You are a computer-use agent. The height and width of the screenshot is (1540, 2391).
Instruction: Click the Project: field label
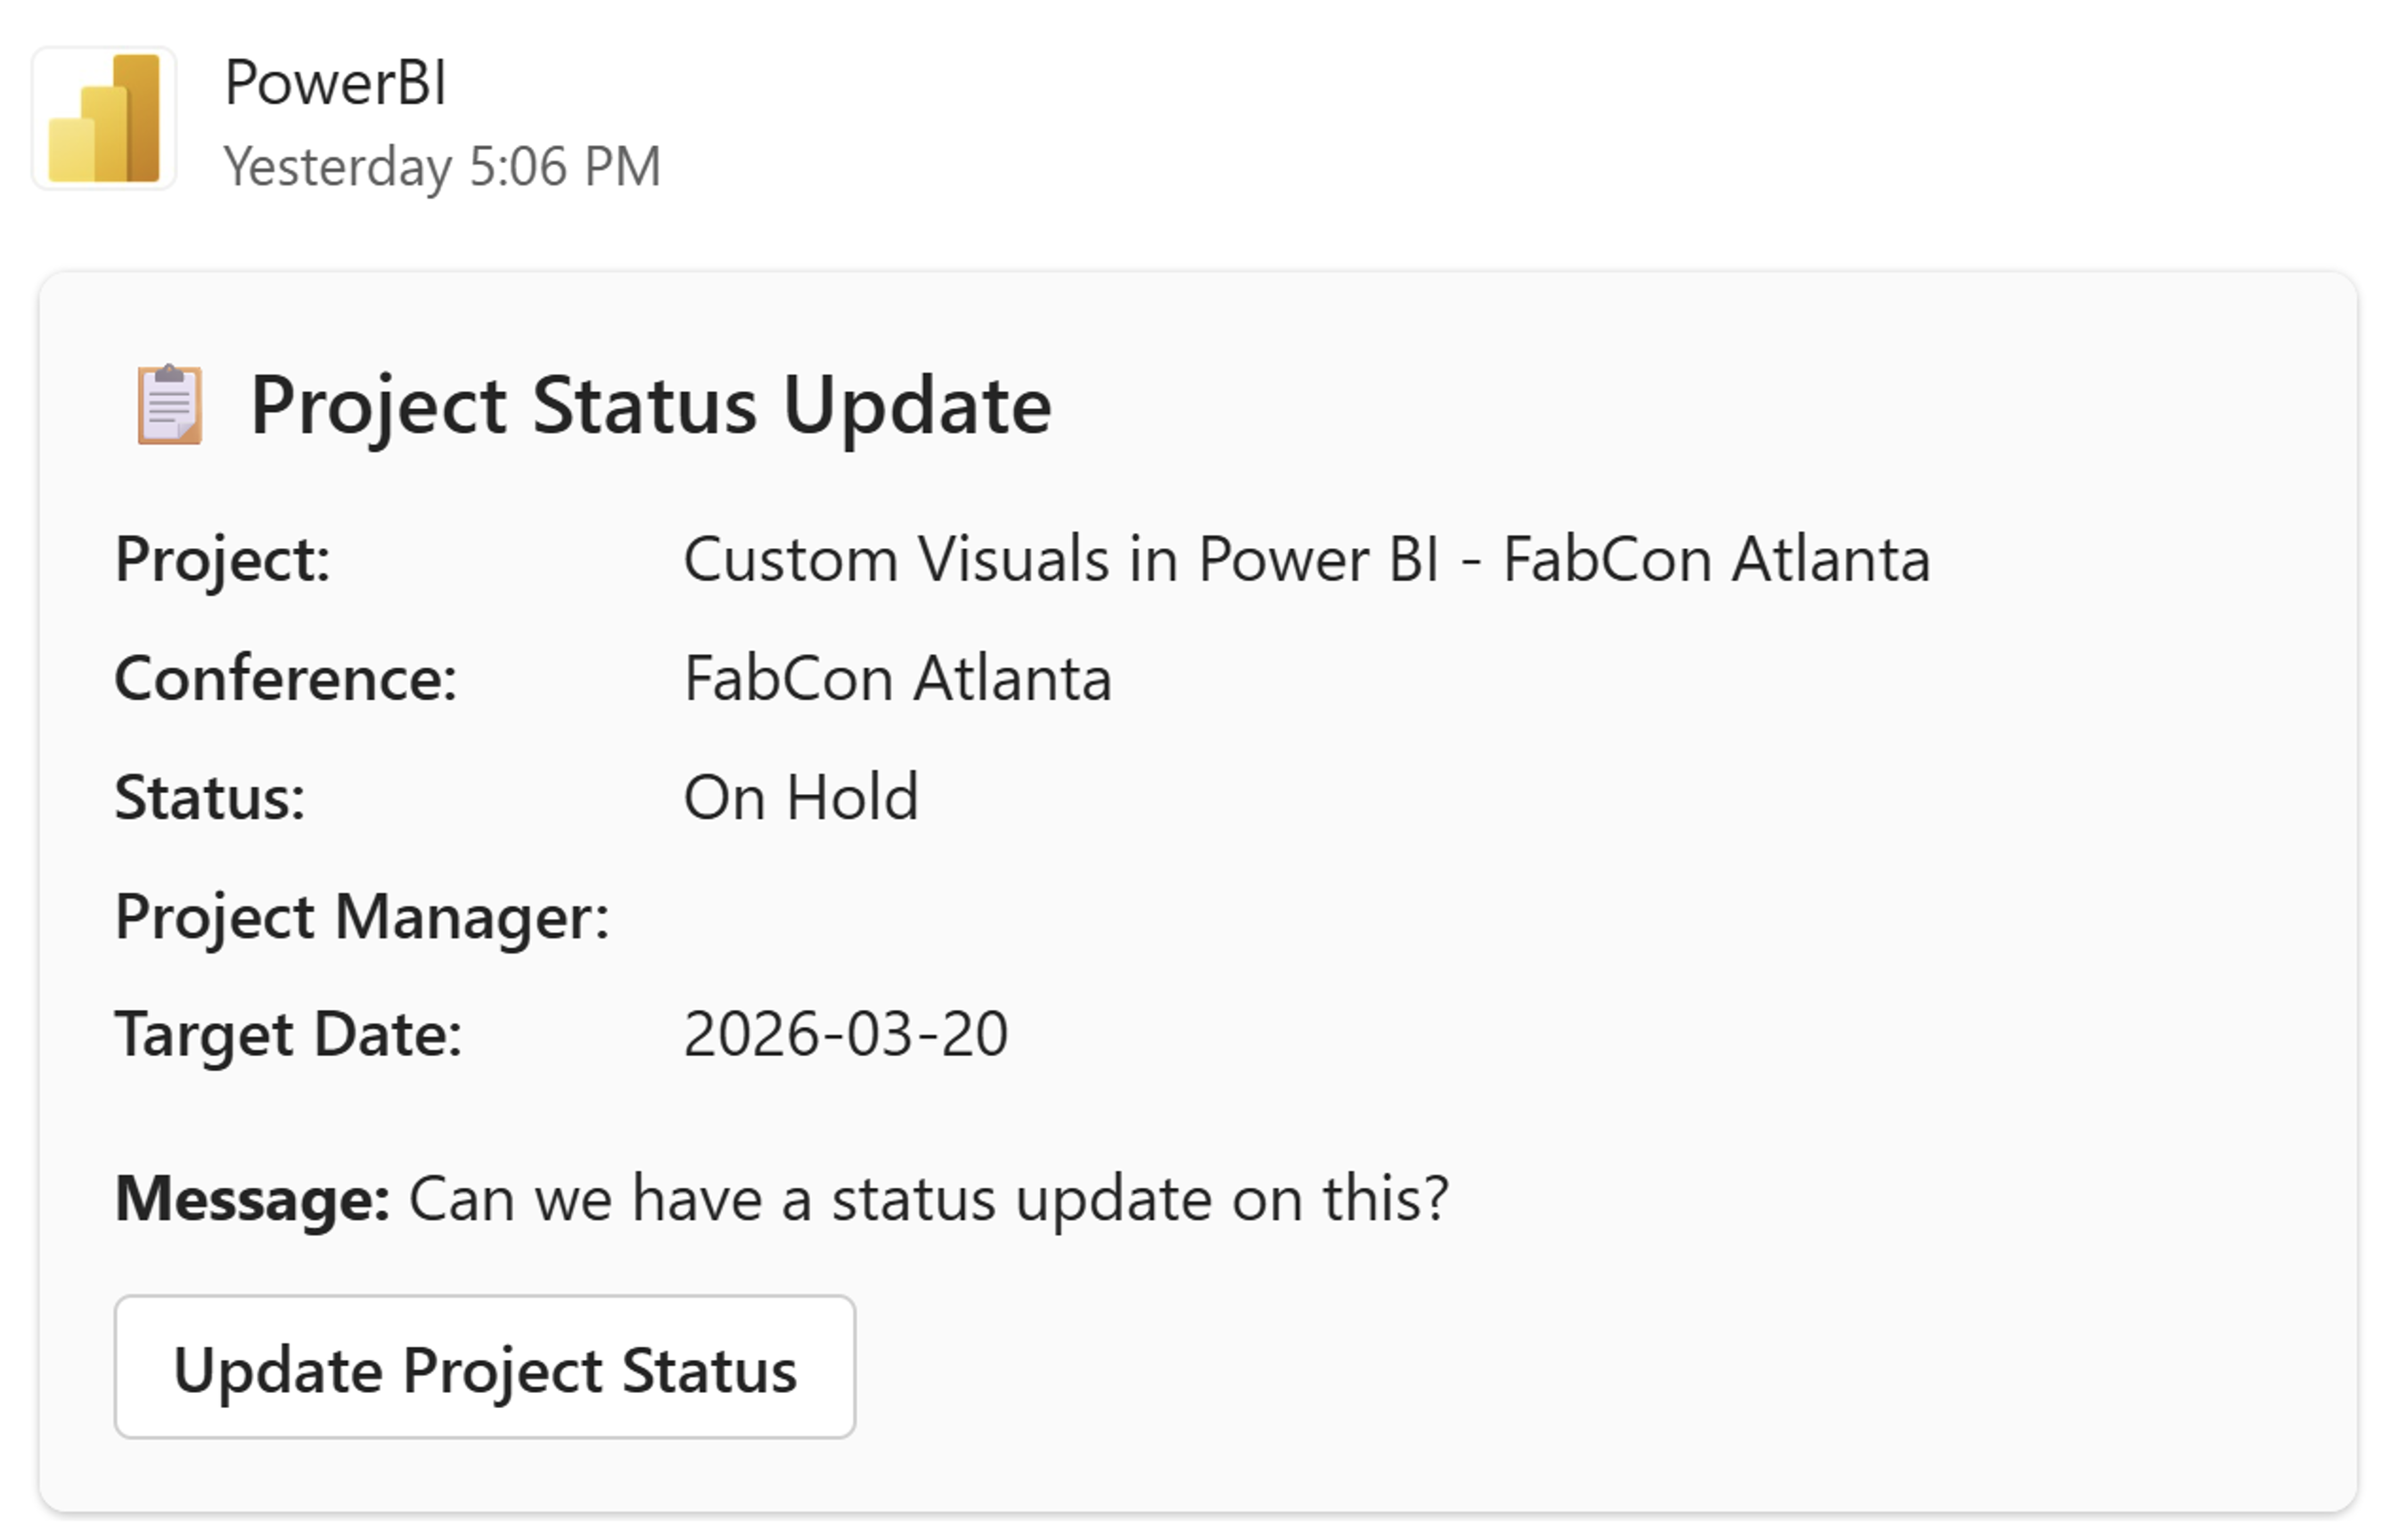click(222, 558)
